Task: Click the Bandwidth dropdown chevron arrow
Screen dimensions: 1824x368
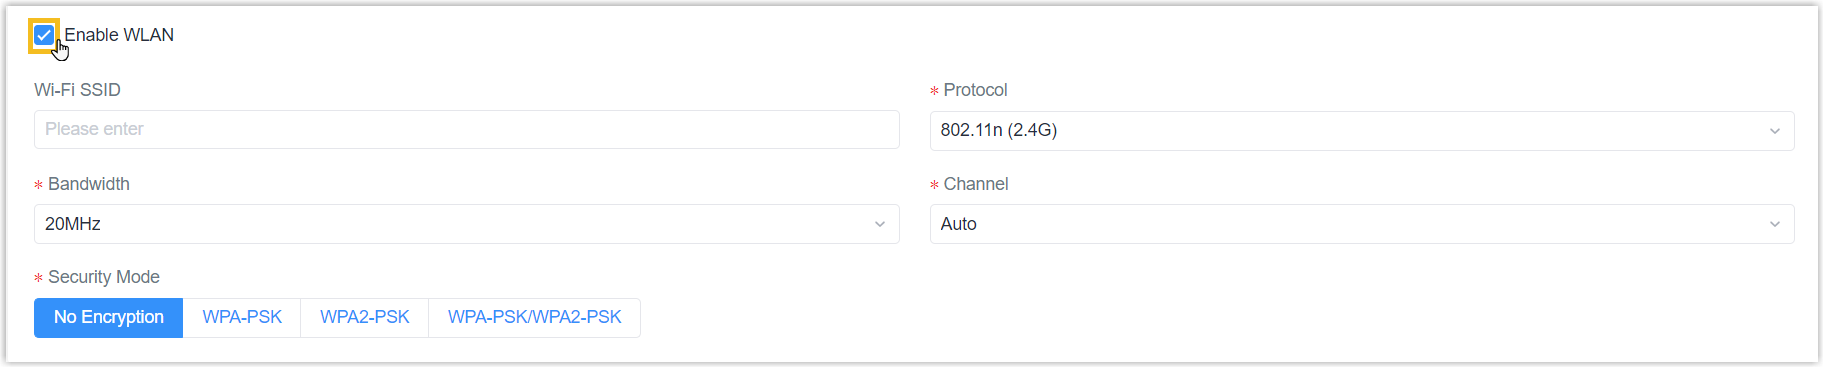Action: point(880,224)
